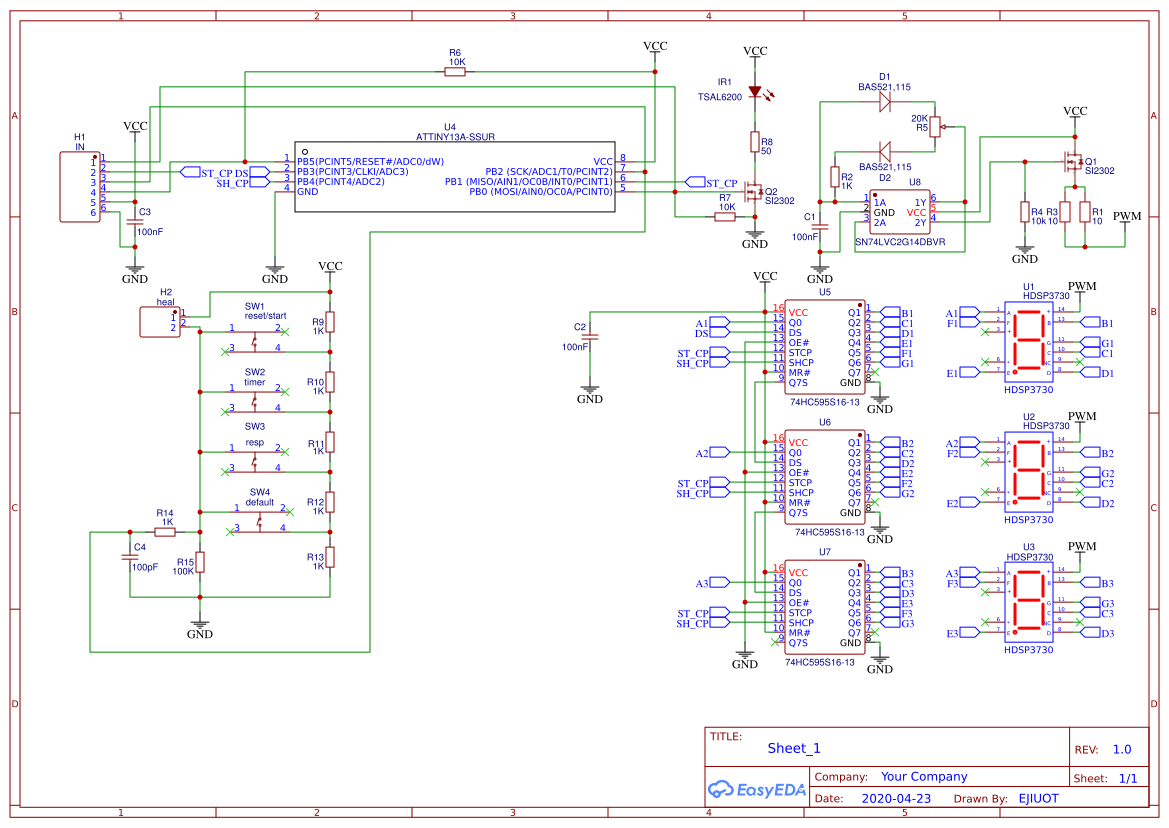Click the Drawn By entry EJIUOT
Viewport: 1169px width, 828px height.
(x=1037, y=798)
